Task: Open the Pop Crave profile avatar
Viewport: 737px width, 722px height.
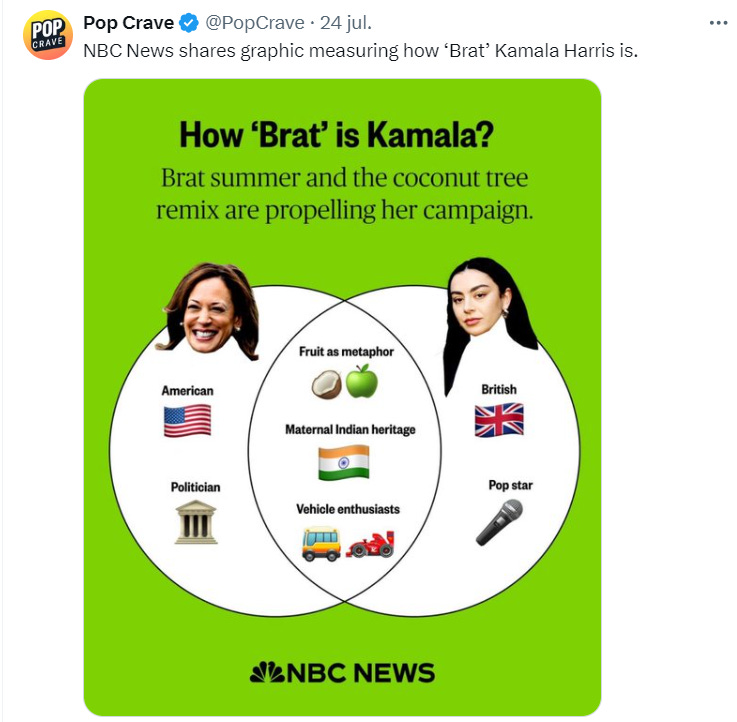Action: coord(47,35)
